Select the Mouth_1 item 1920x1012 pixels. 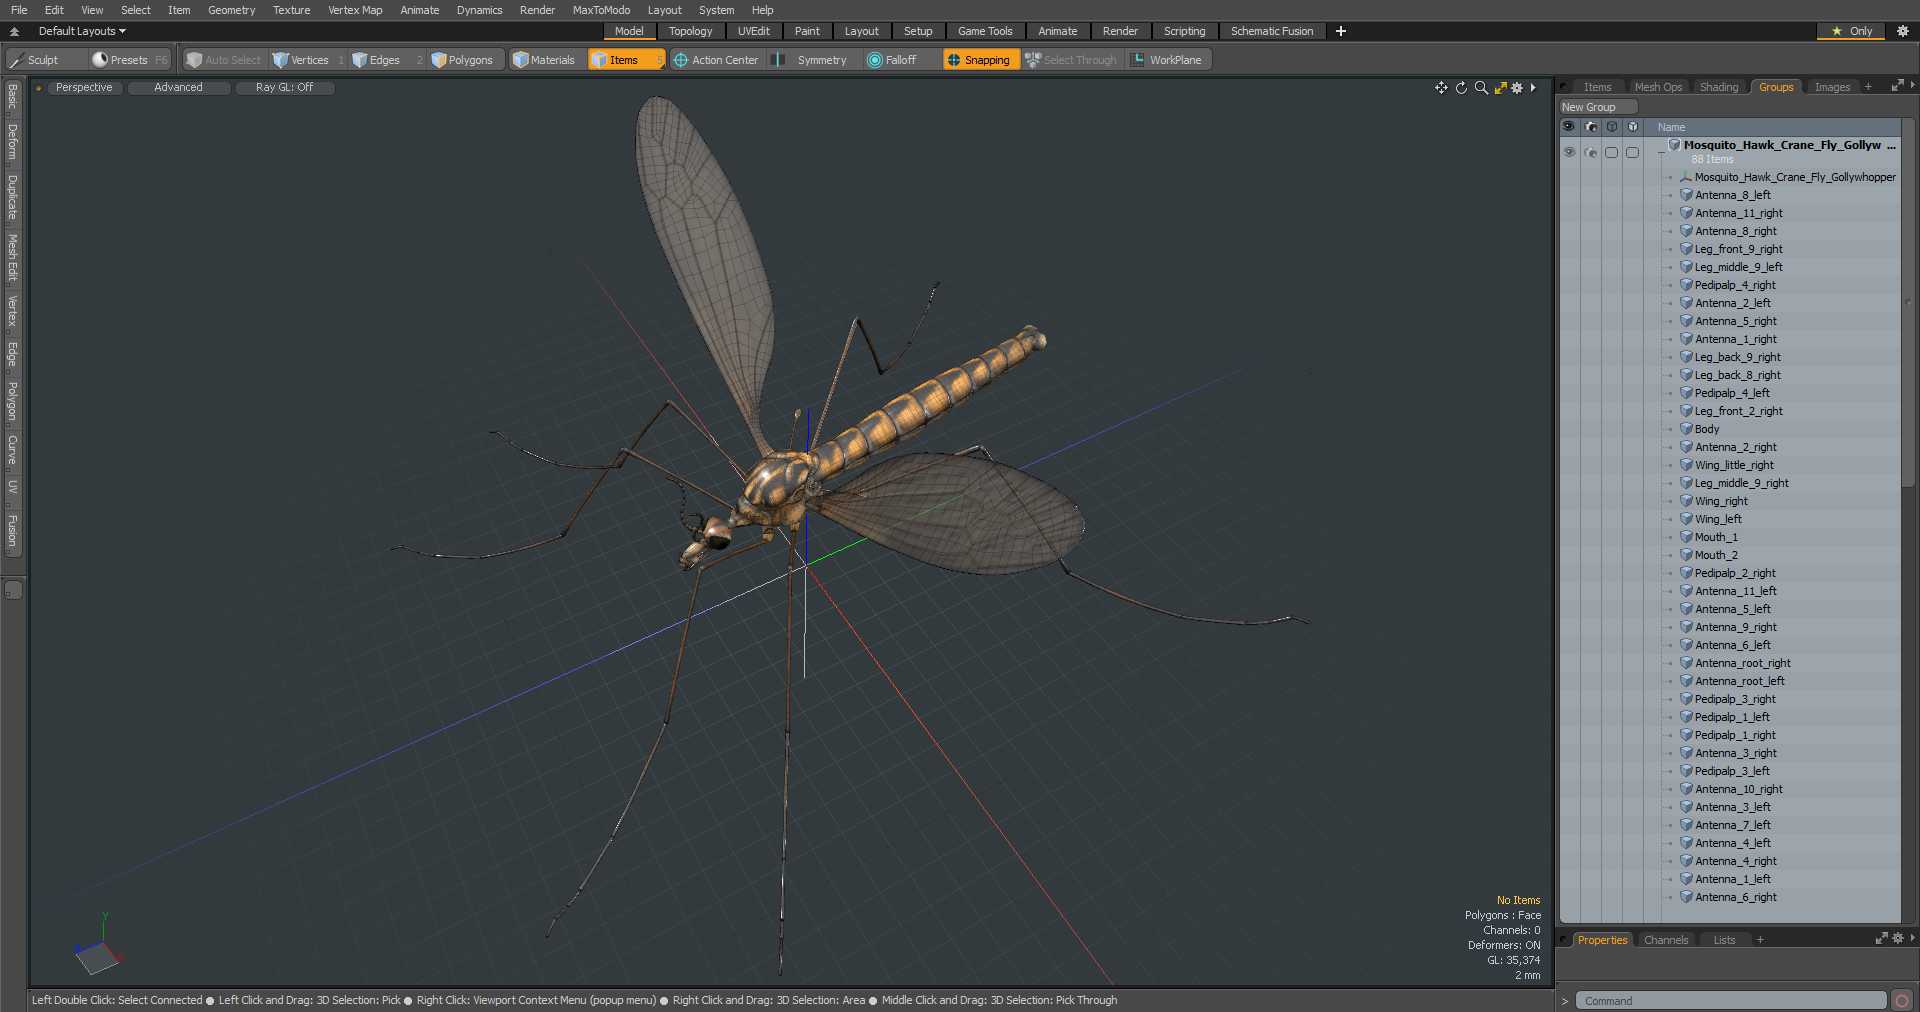[x=1716, y=537]
